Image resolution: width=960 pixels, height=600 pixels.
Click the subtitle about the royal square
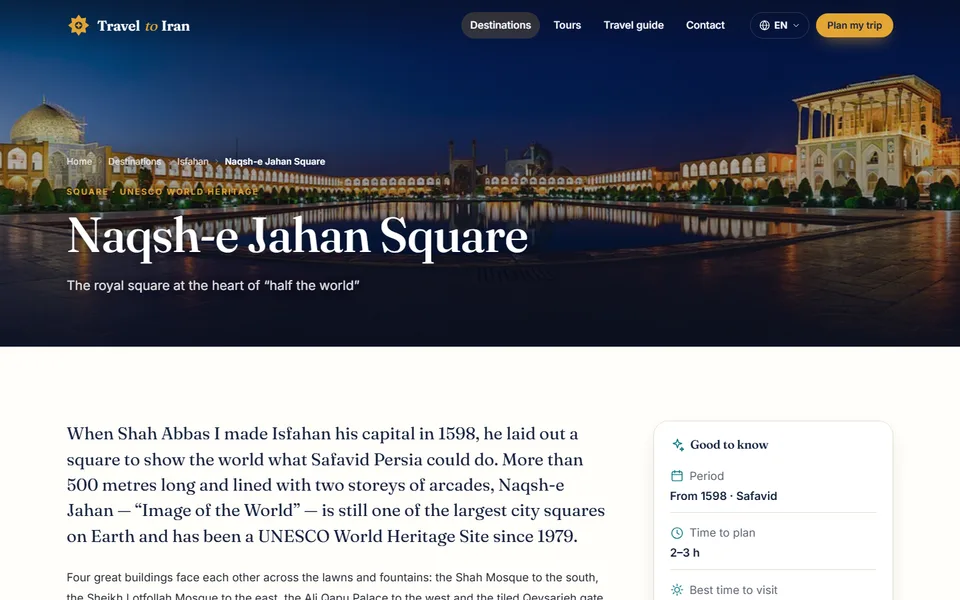point(213,285)
